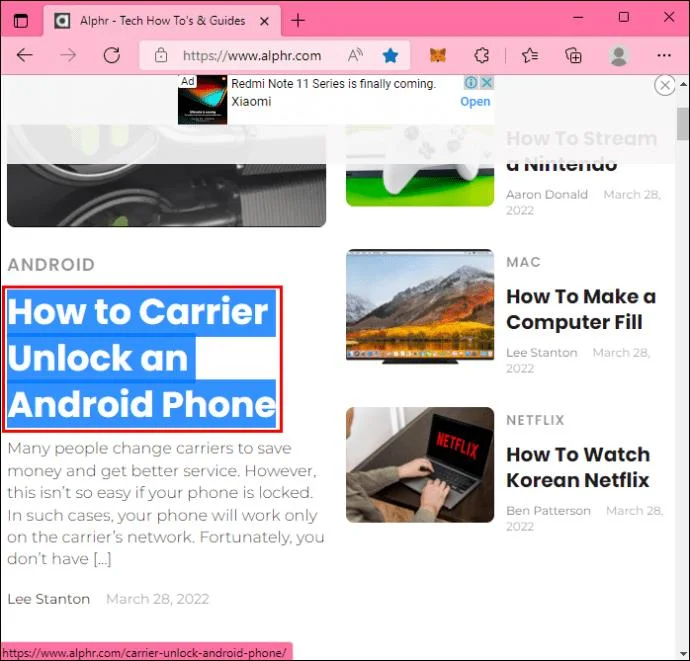Dismiss the banner with circled X button
Viewport: 690px width, 661px height.
tap(665, 85)
